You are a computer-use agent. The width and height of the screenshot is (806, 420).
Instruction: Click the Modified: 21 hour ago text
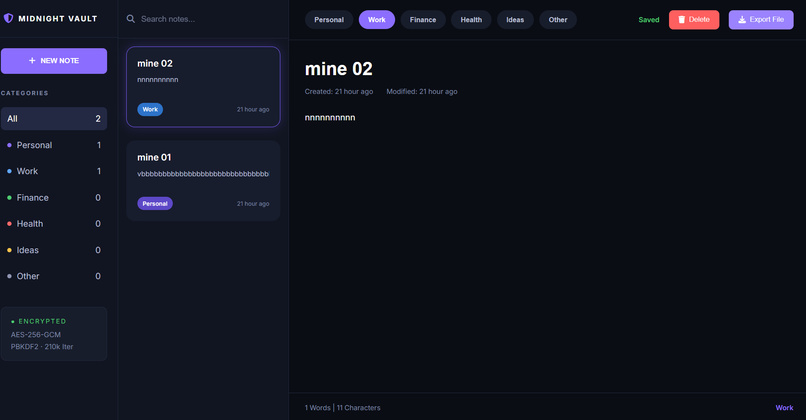coord(422,92)
